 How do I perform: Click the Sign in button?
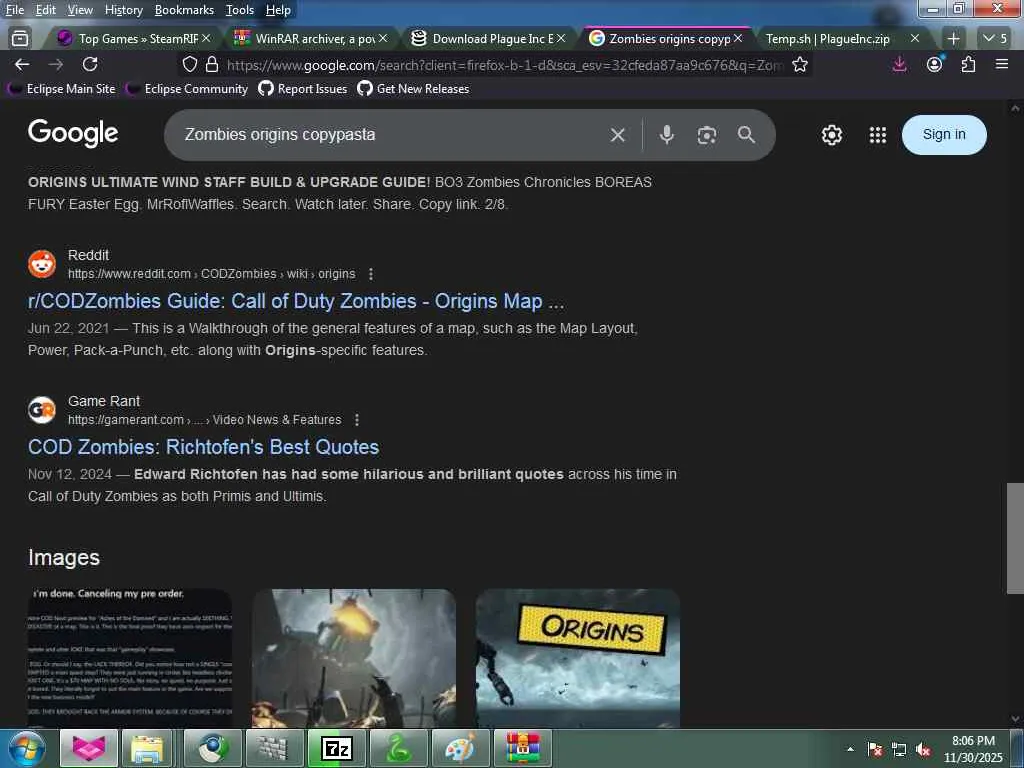tap(944, 135)
